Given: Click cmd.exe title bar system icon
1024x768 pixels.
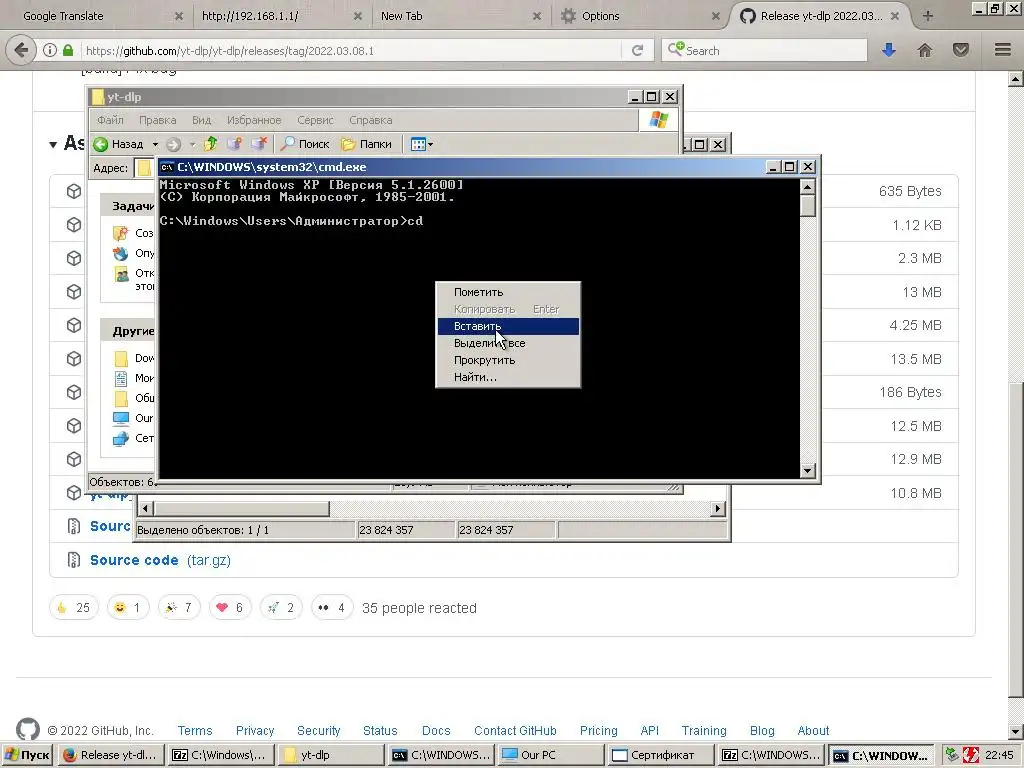Looking at the screenshot, I should tap(167, 167).
